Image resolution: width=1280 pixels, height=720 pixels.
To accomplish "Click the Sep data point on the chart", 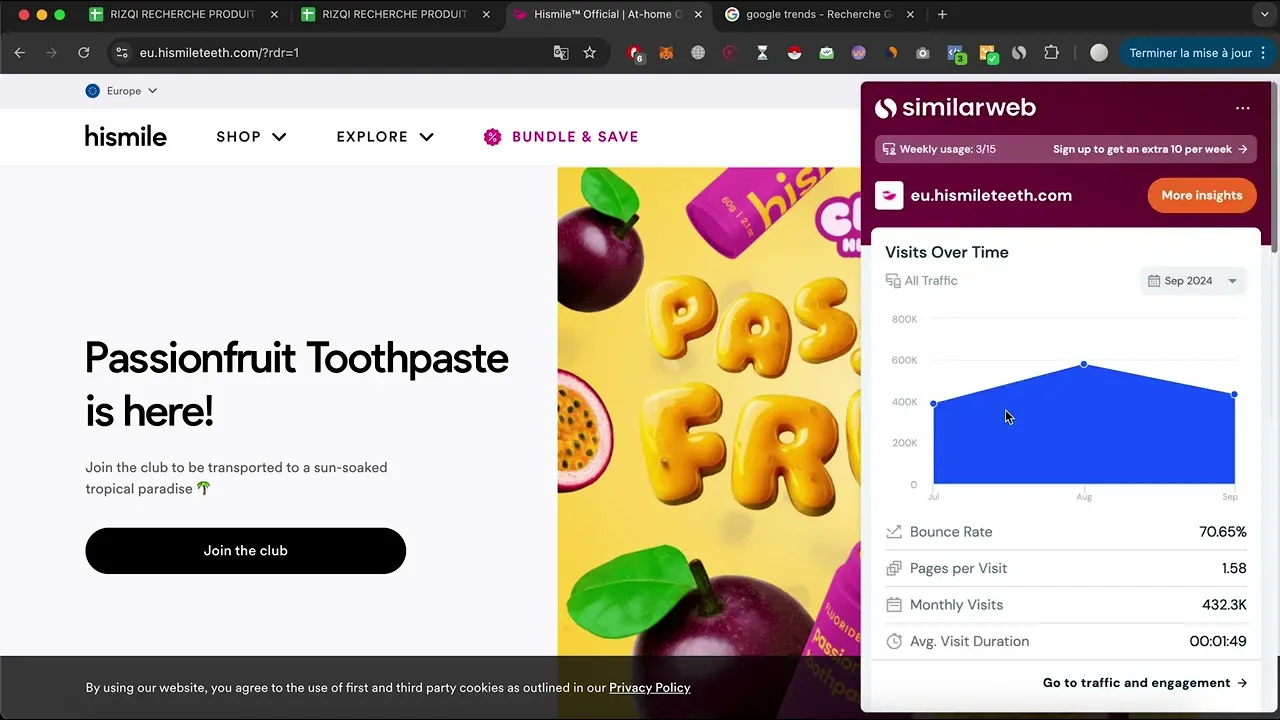I will (1234, 395).
